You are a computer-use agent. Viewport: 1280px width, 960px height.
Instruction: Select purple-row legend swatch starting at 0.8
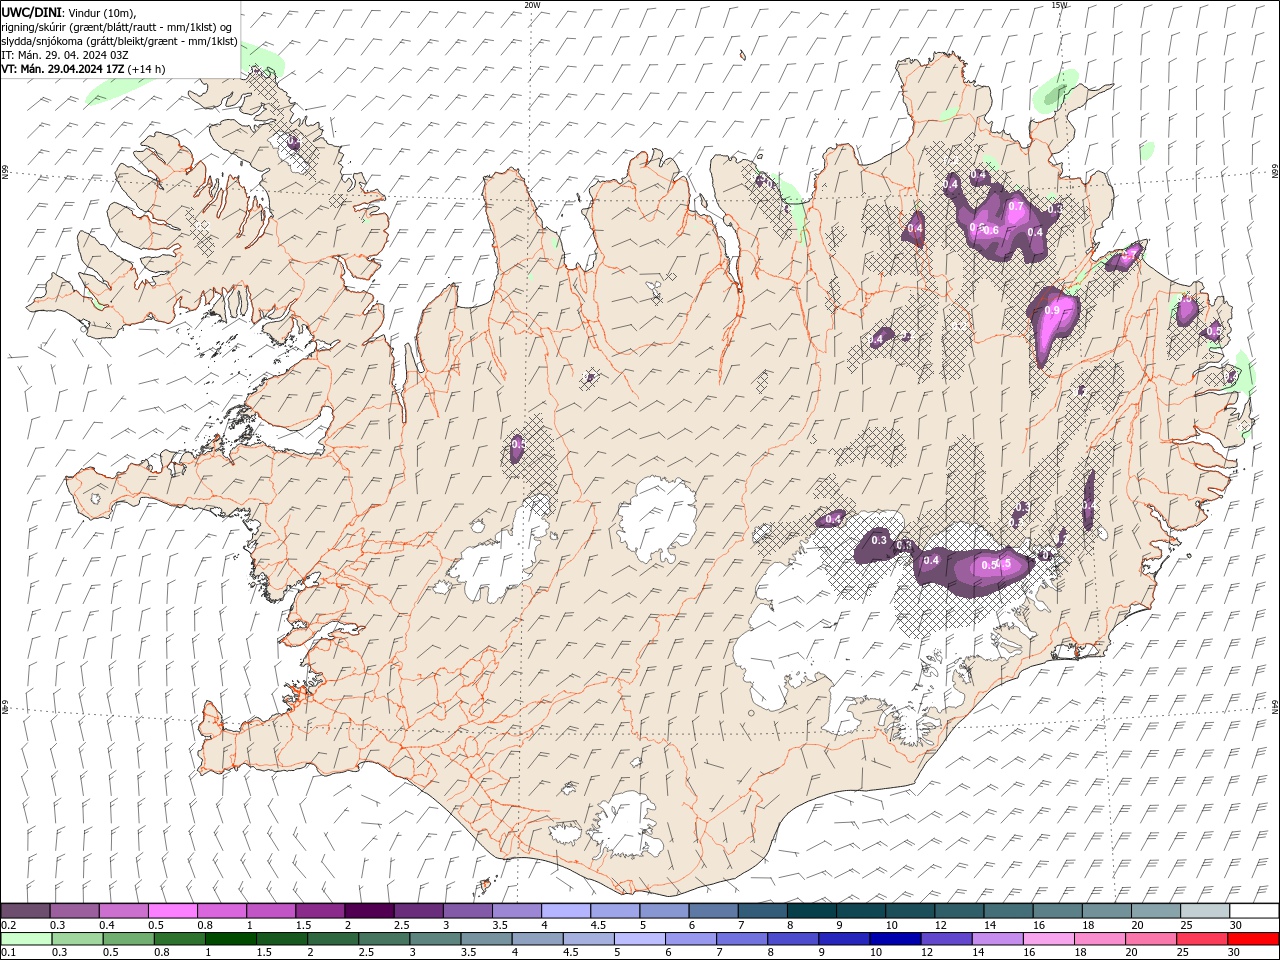click(221, 911)
